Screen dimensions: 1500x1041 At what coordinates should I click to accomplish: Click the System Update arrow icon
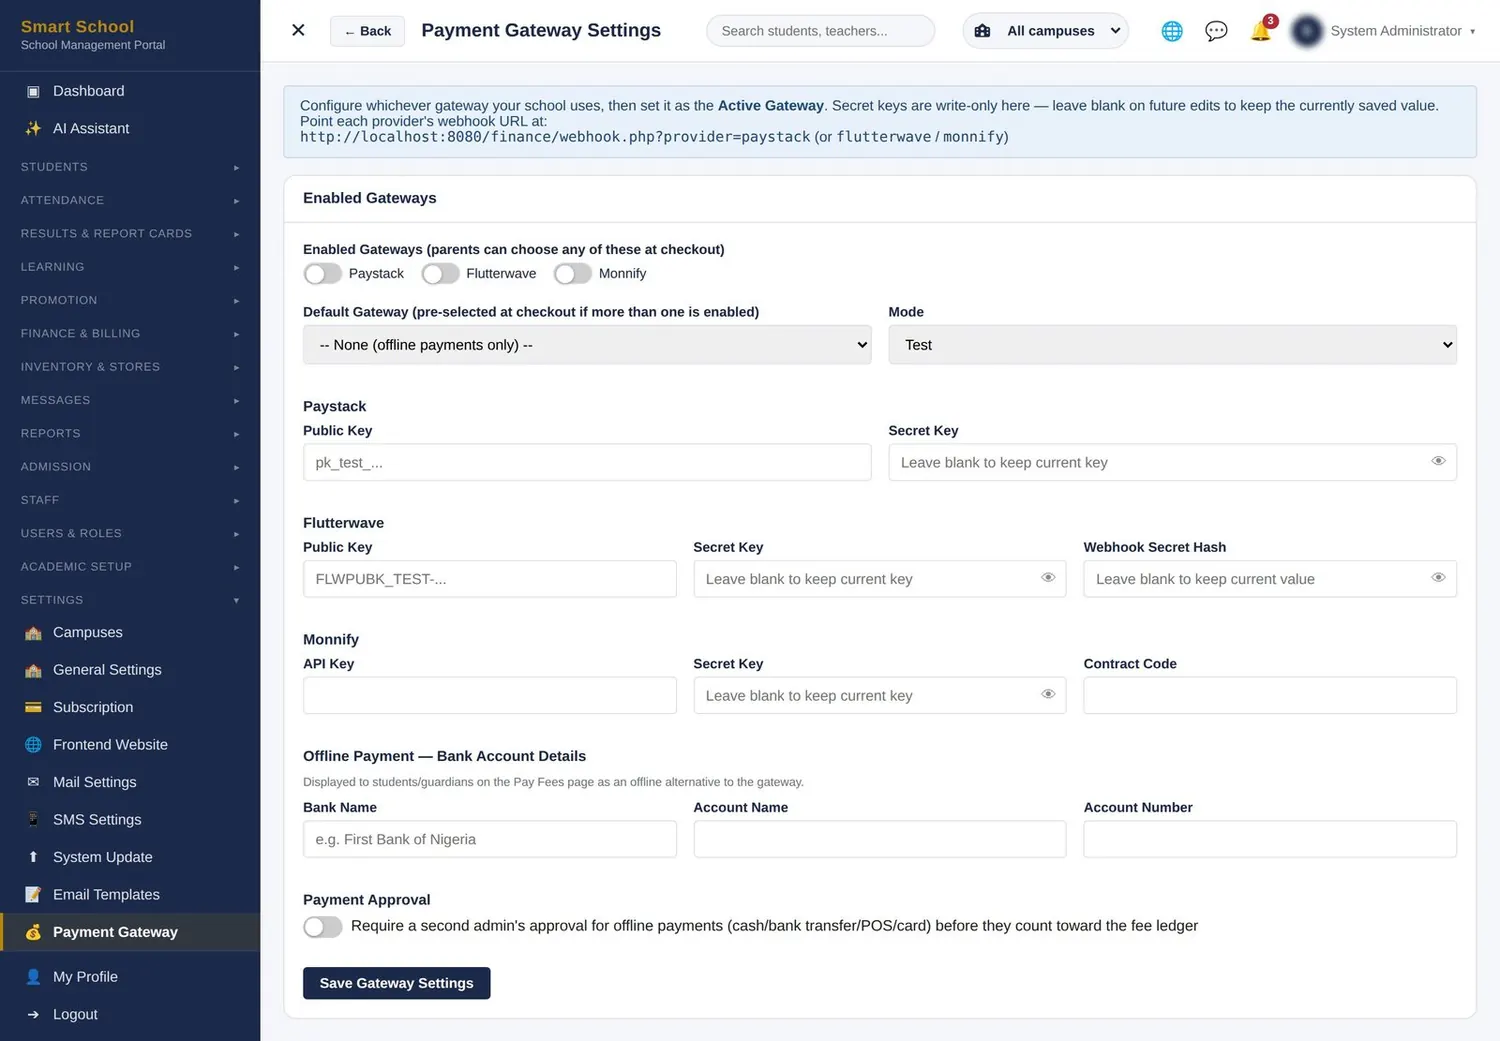[x=33, y=857]
